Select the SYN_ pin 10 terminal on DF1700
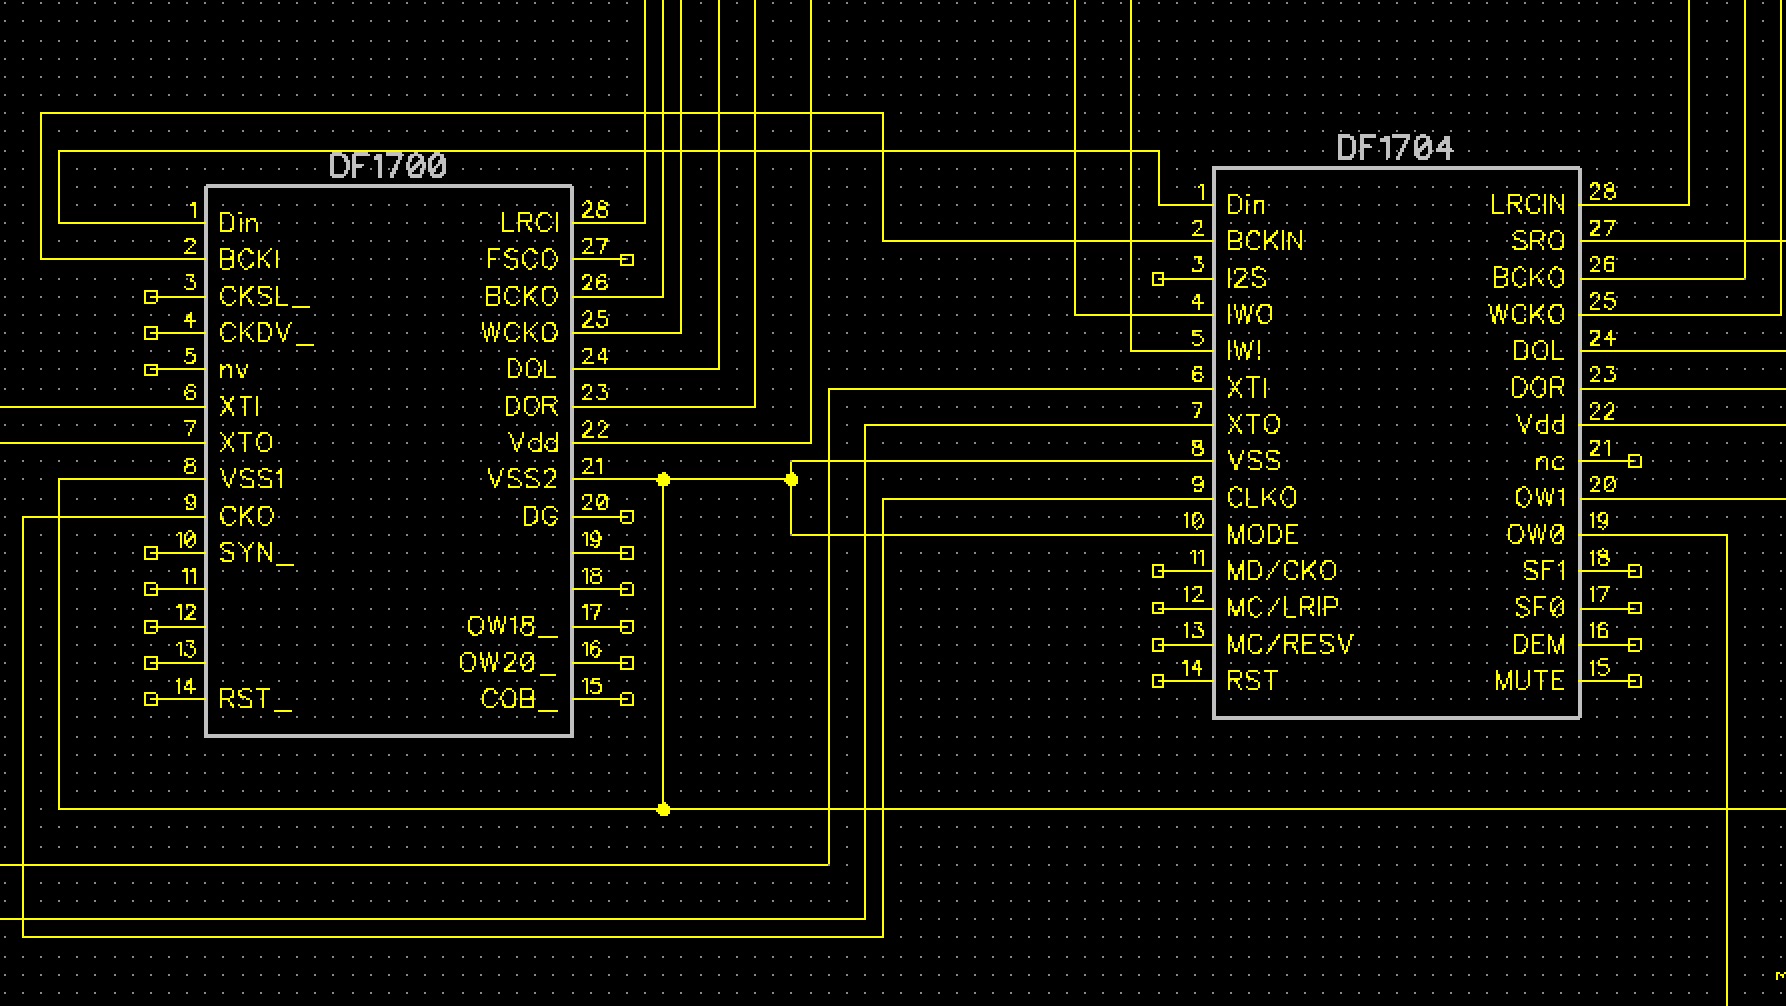1786x1006 pixels. click(151, 553)
